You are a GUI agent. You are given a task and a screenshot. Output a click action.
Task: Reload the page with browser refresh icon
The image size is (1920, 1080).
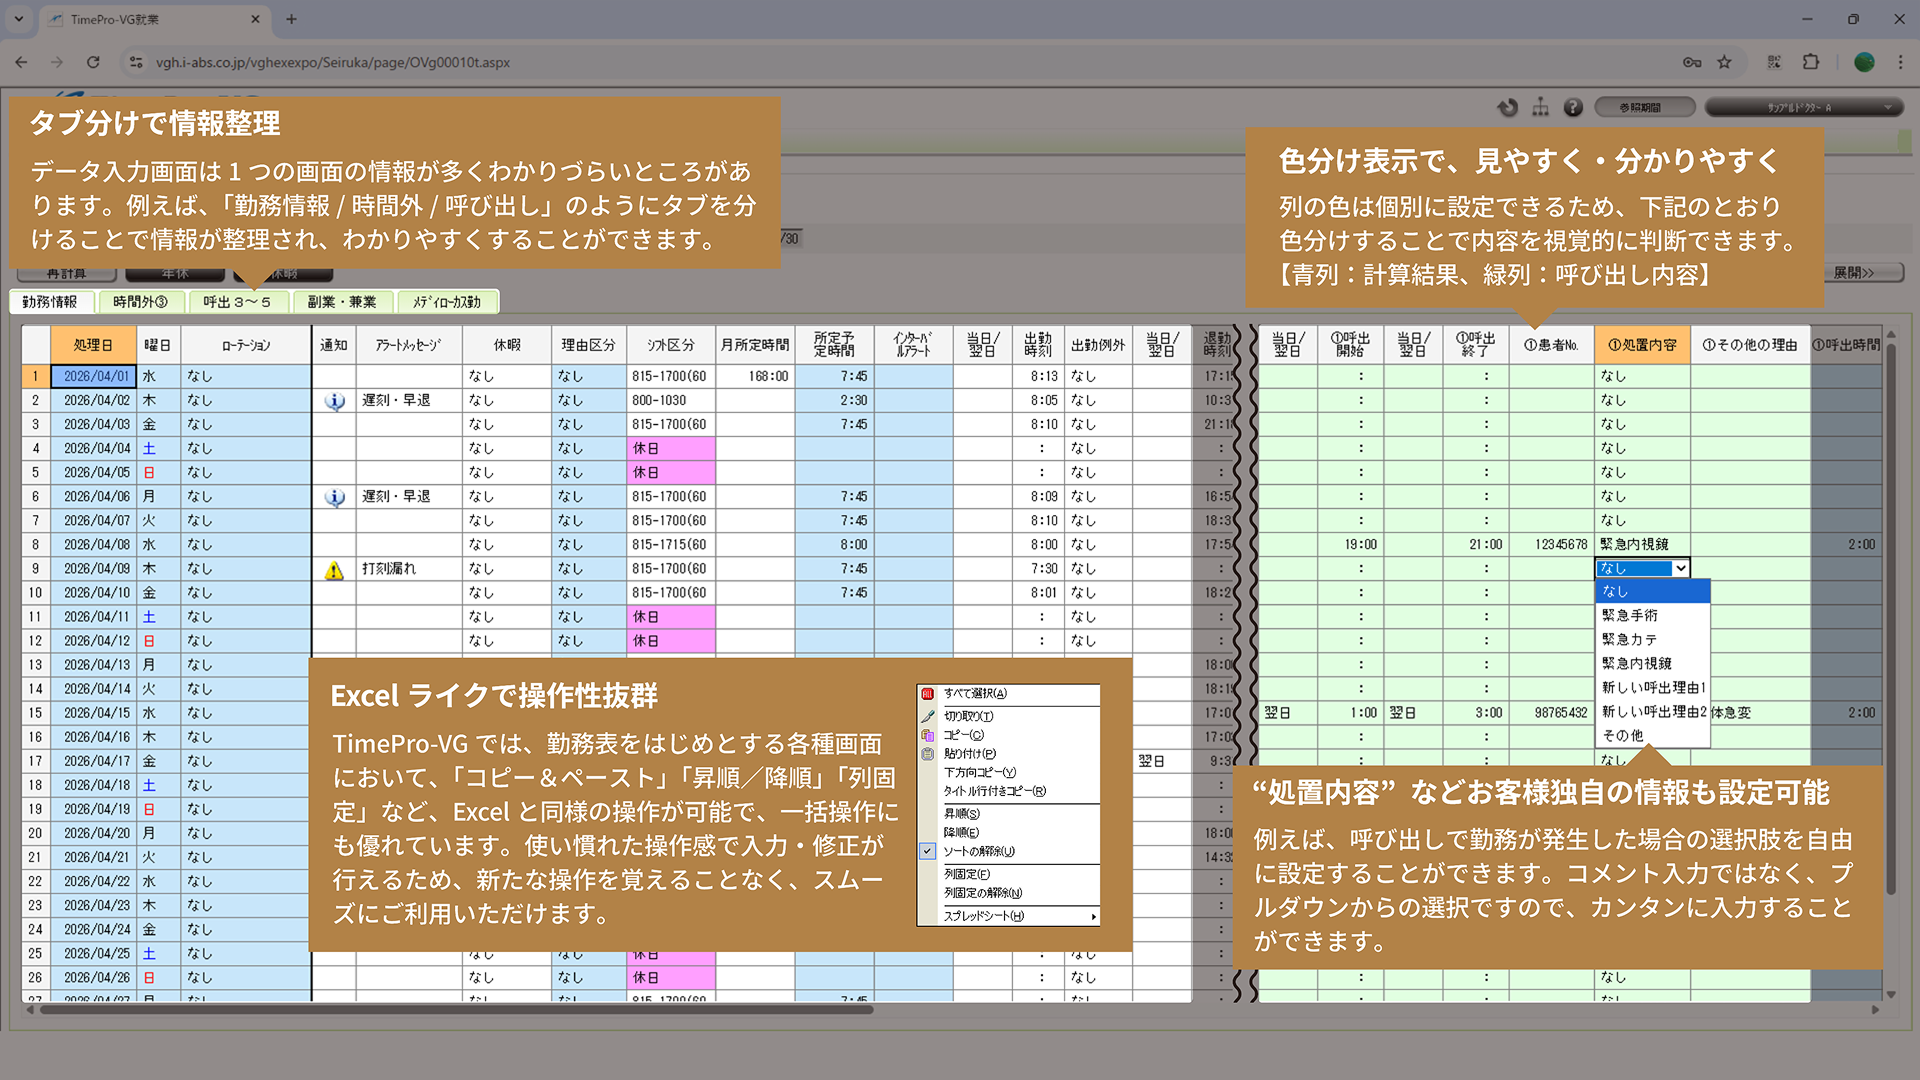(x=93, y=62)
